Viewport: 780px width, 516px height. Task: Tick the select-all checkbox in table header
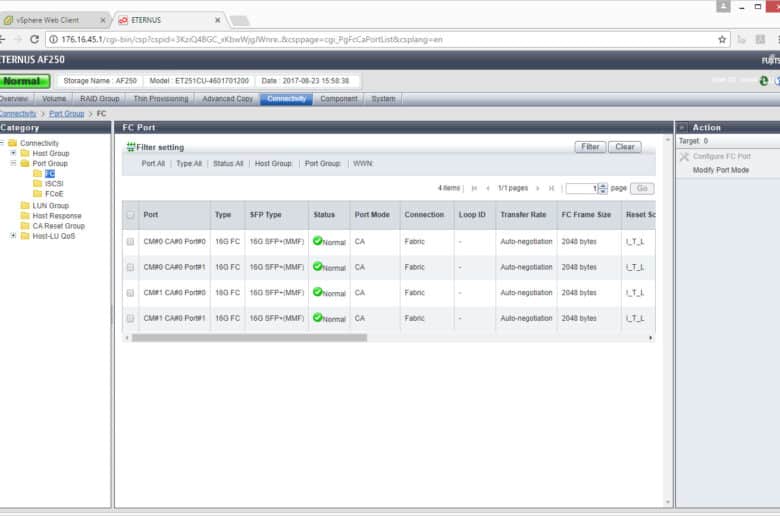point(130,215)
